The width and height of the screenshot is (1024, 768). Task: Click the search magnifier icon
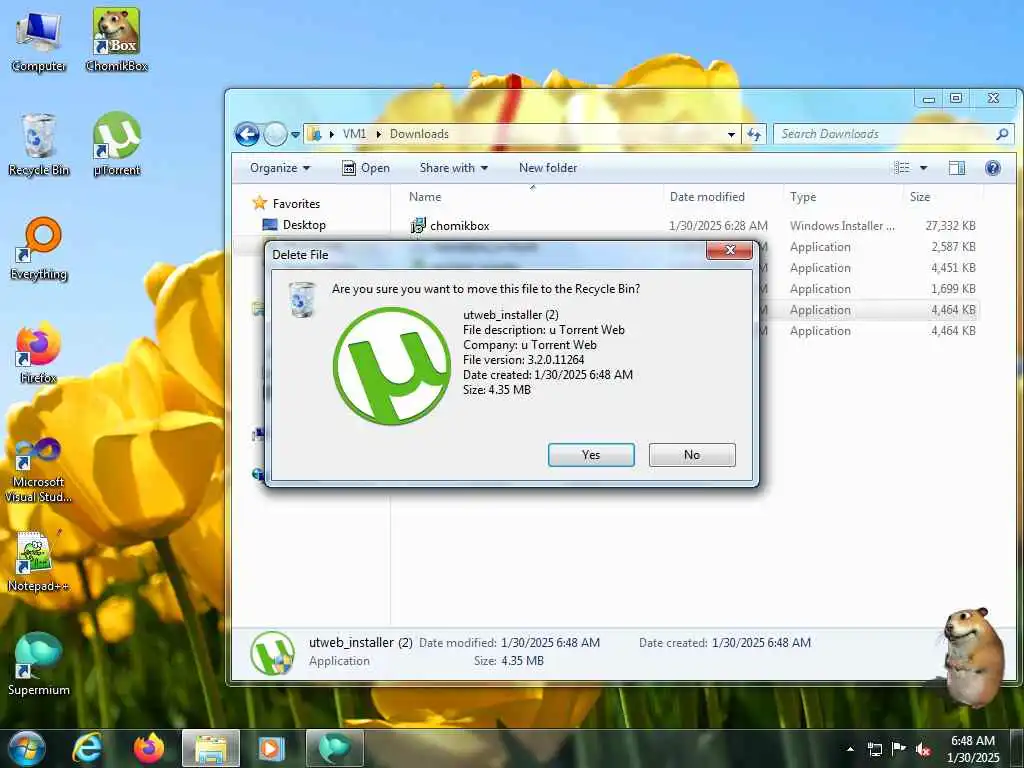[1002, 134]
